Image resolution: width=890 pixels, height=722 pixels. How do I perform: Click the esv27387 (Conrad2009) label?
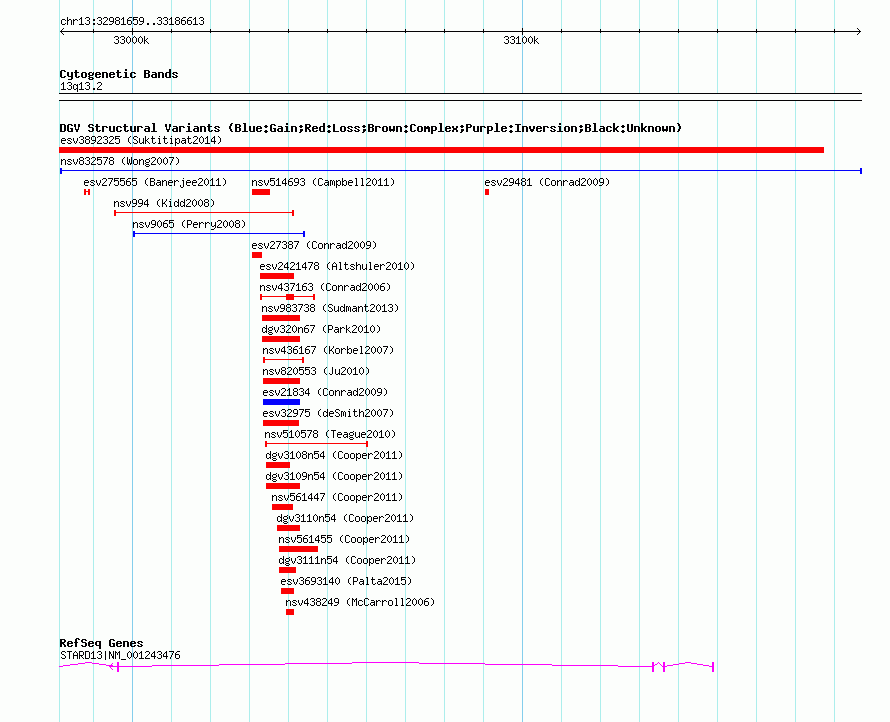click(314, 245)
